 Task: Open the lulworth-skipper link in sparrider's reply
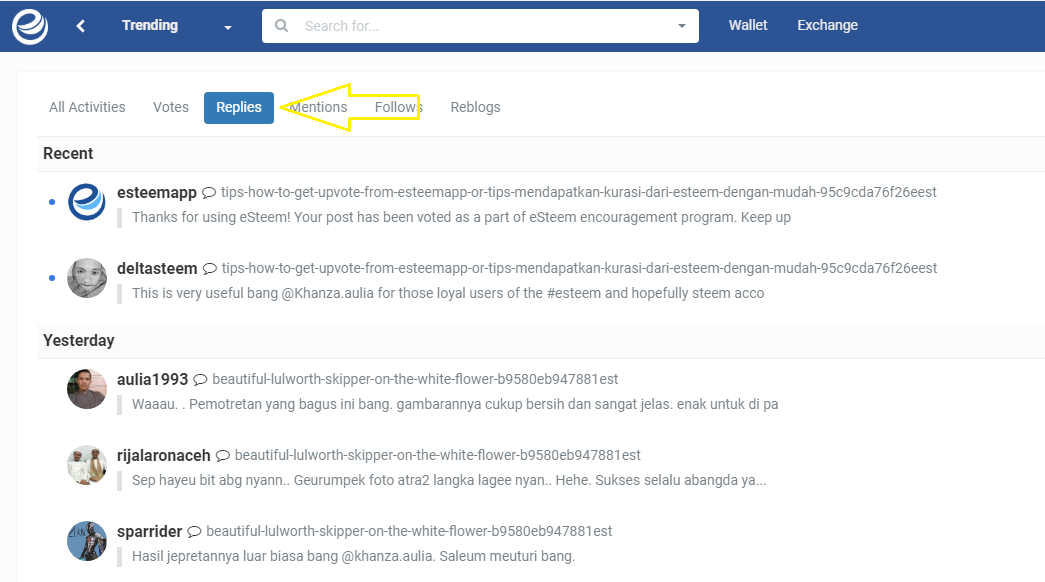tap(409, 531)
